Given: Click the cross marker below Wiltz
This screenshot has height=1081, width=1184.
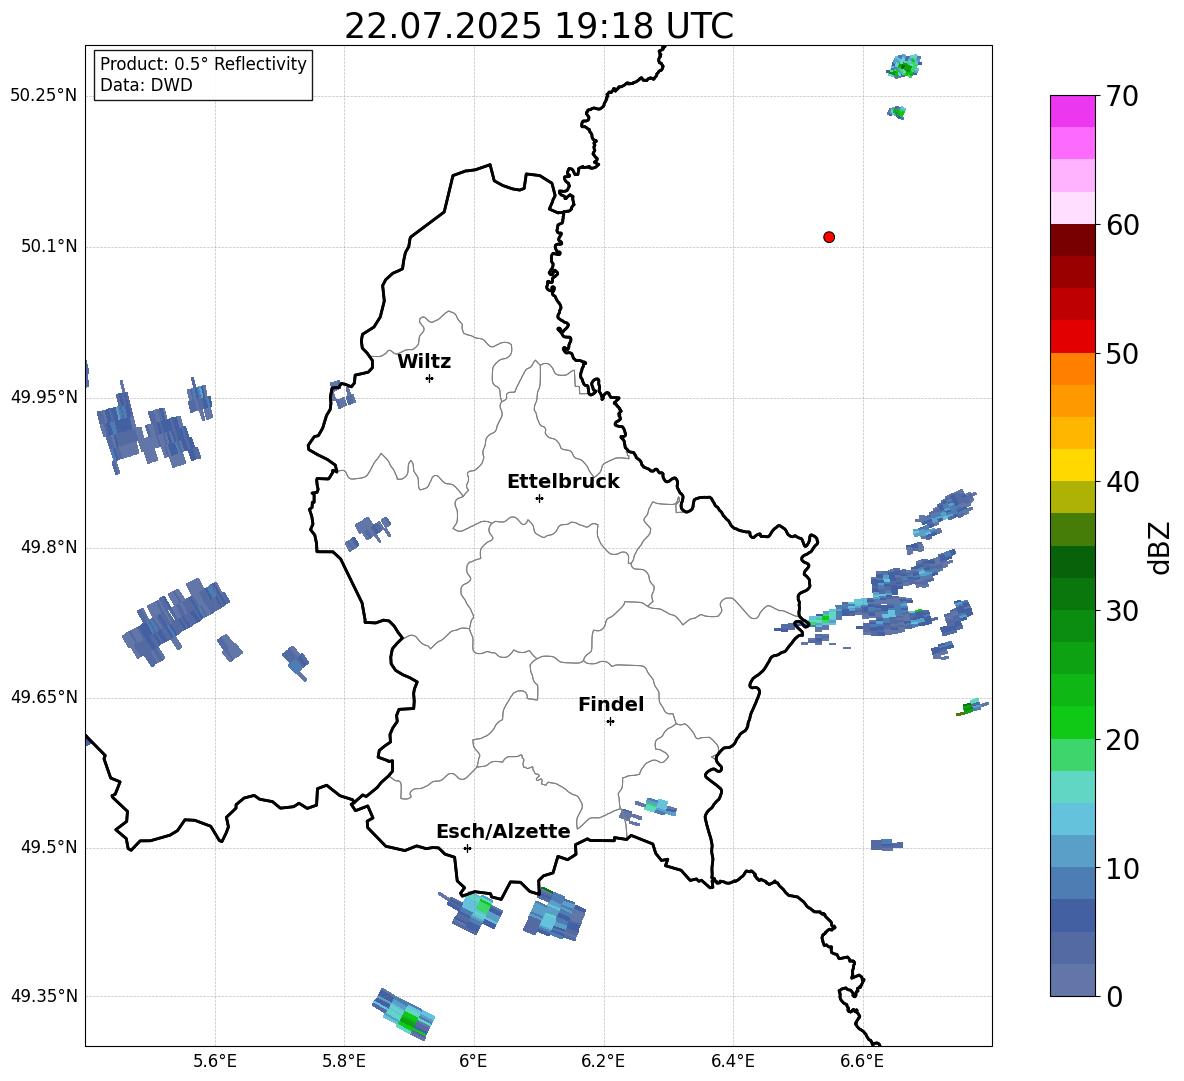Looking at the screenshot, I should pyautogui.click(x=430, y=379).
